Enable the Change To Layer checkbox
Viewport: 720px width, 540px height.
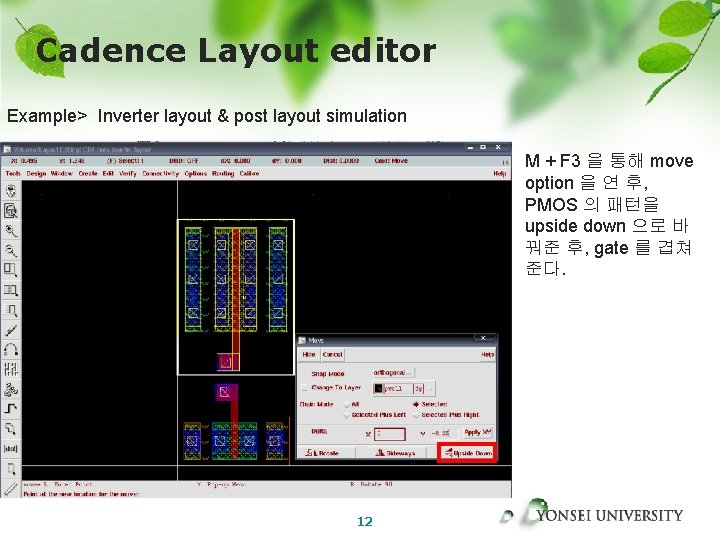[x=304, y=388]
